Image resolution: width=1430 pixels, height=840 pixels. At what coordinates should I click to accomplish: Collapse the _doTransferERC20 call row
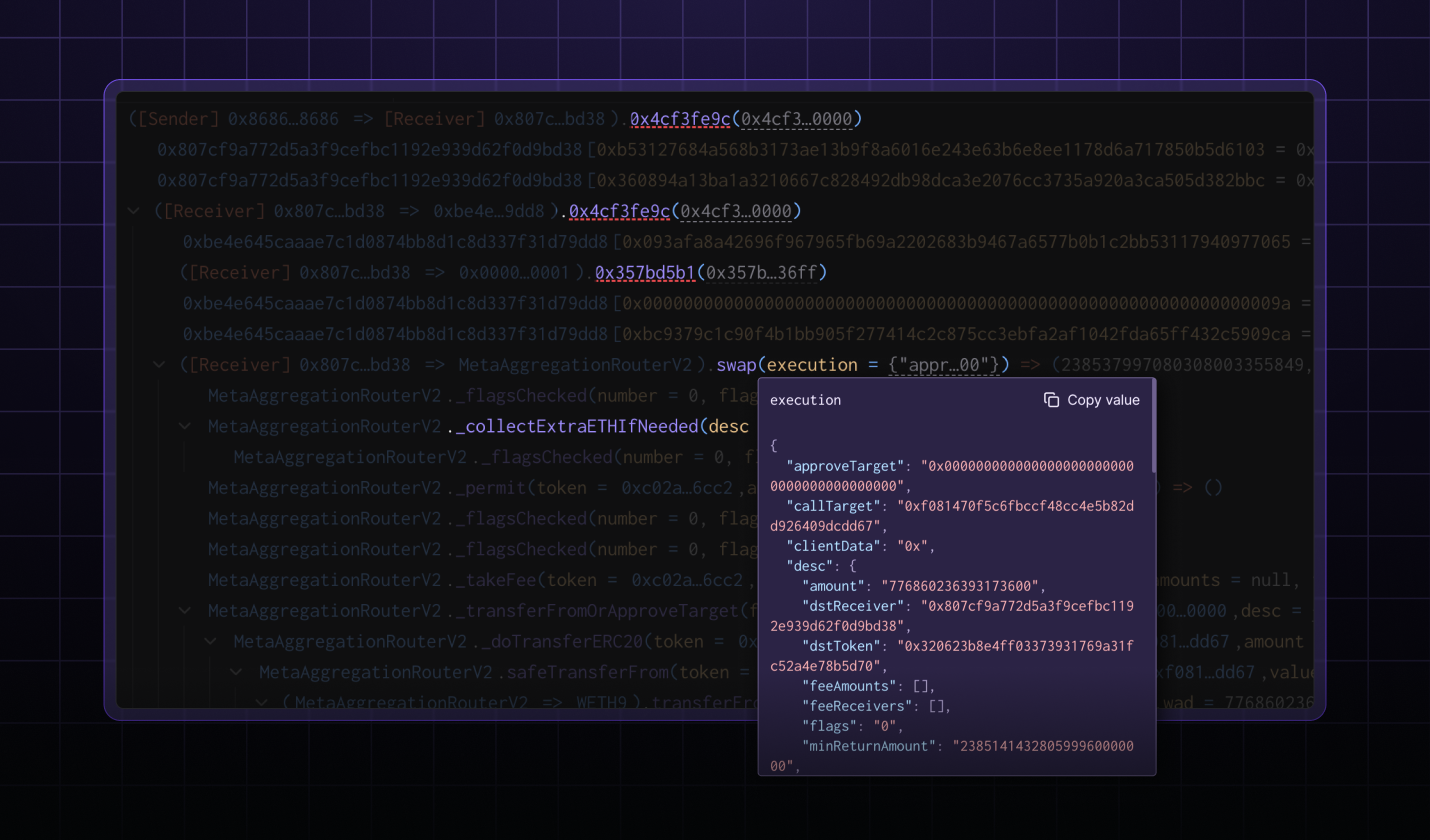click(211, 641)
